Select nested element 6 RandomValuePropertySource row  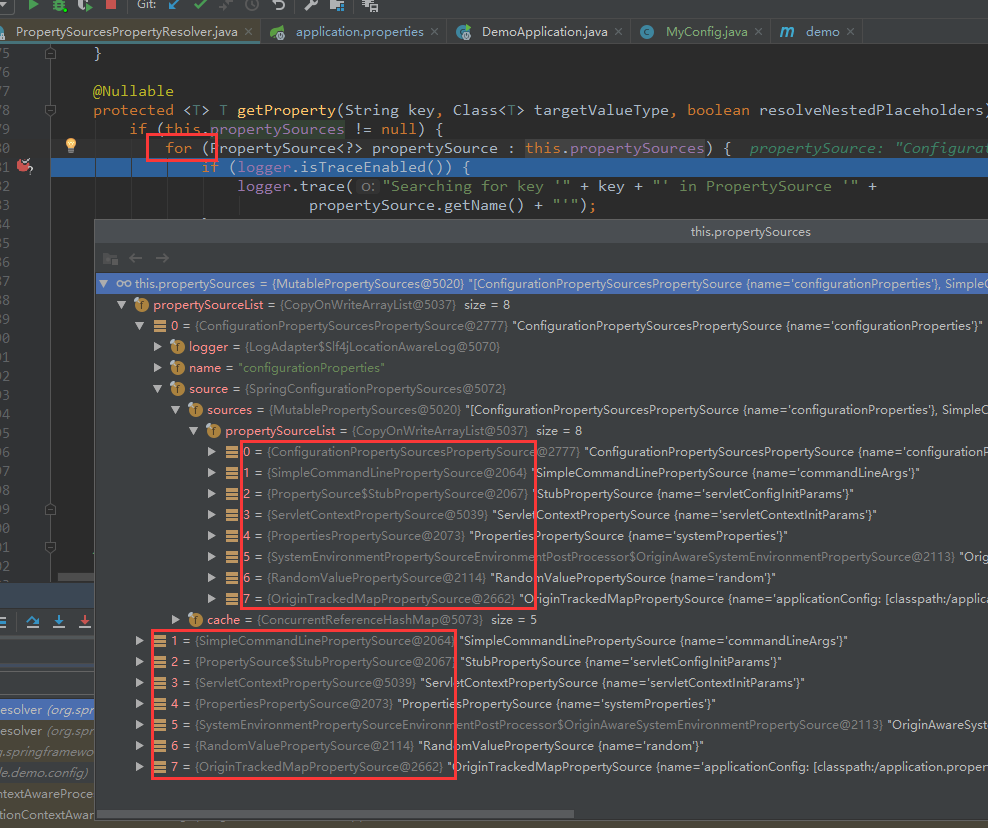tap(542, 578)
